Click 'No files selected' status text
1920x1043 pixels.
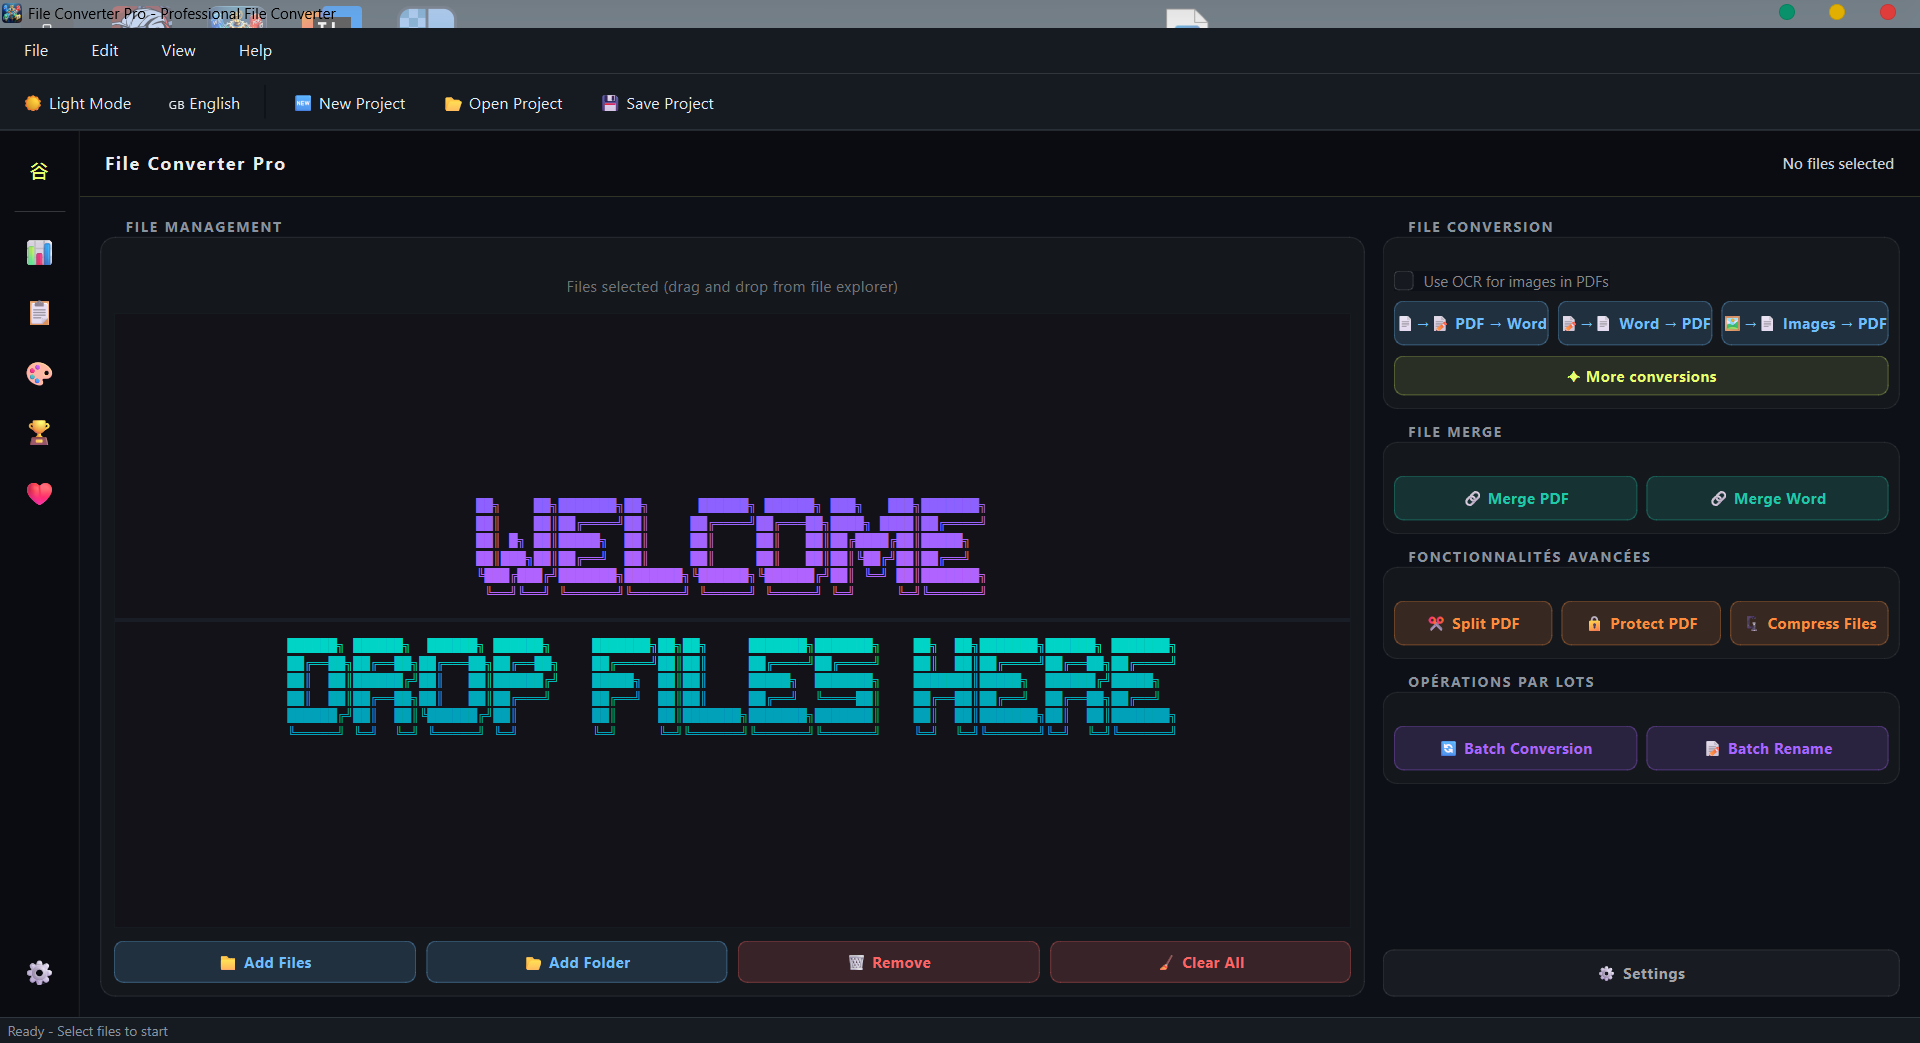point(1838,163)
